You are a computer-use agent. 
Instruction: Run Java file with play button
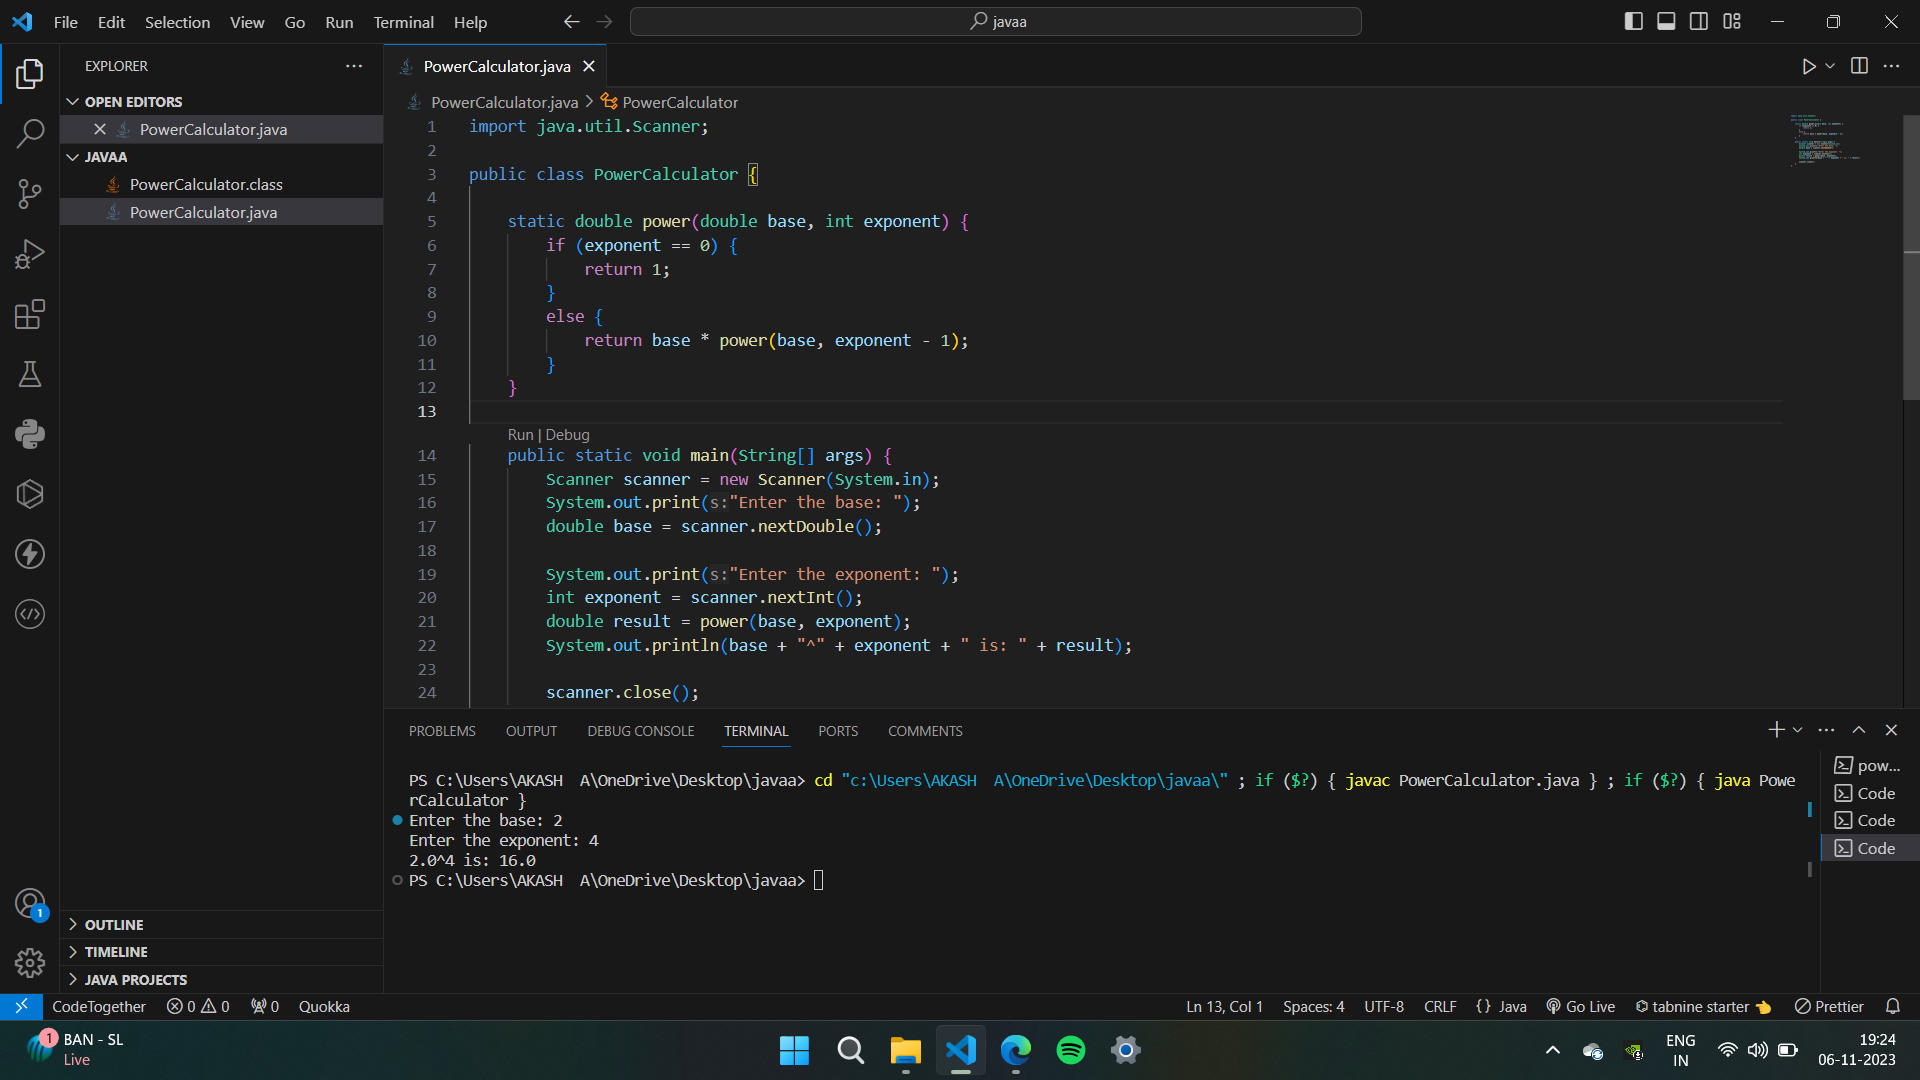(x=1808, y=66)
